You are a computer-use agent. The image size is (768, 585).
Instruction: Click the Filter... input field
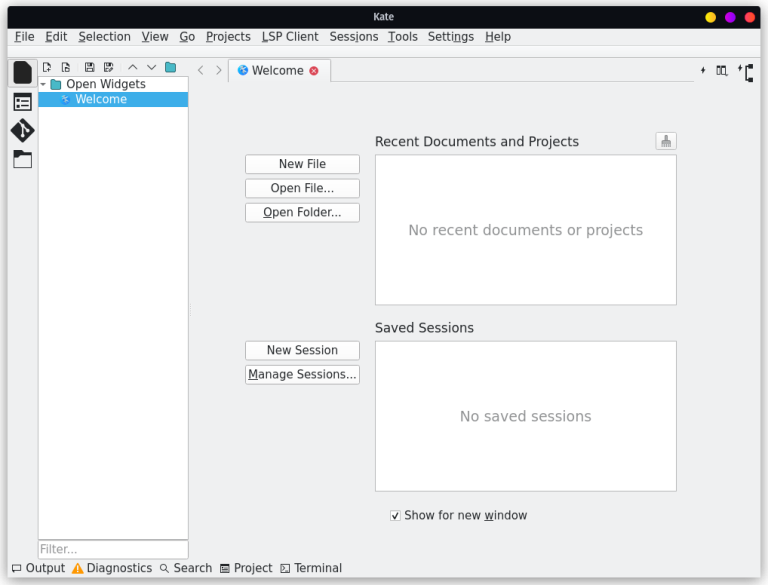pos(112,549)
